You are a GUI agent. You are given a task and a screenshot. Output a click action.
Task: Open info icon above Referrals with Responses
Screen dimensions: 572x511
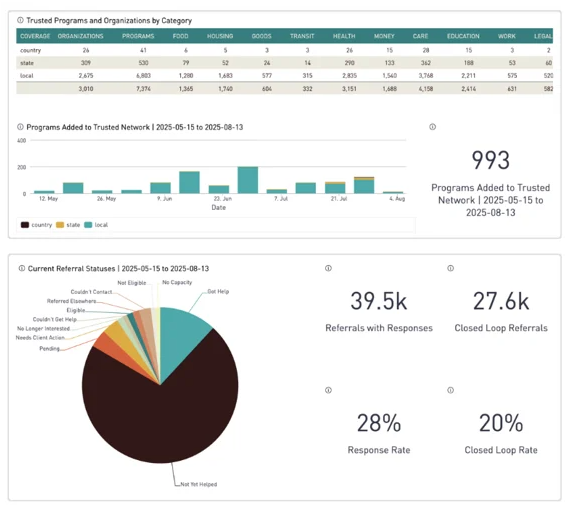click(x=328, y=268)
